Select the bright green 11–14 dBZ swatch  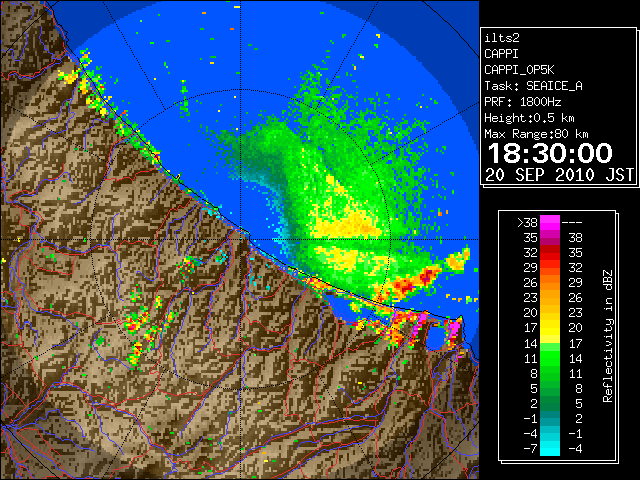click(550, 358)
